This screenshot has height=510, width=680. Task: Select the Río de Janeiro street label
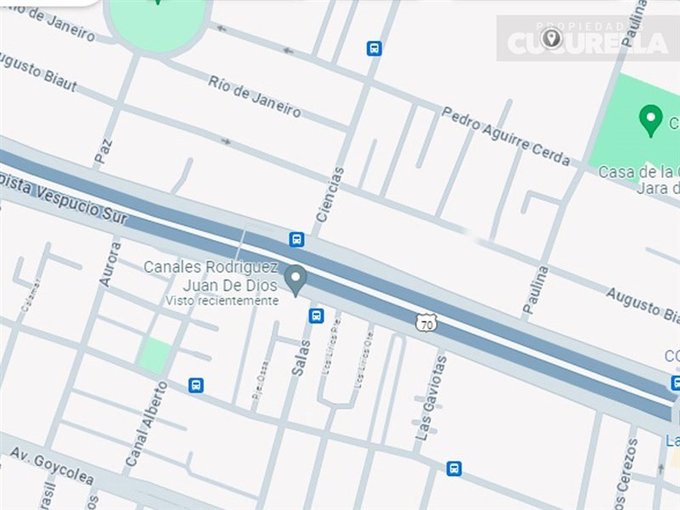coord(255,97)
